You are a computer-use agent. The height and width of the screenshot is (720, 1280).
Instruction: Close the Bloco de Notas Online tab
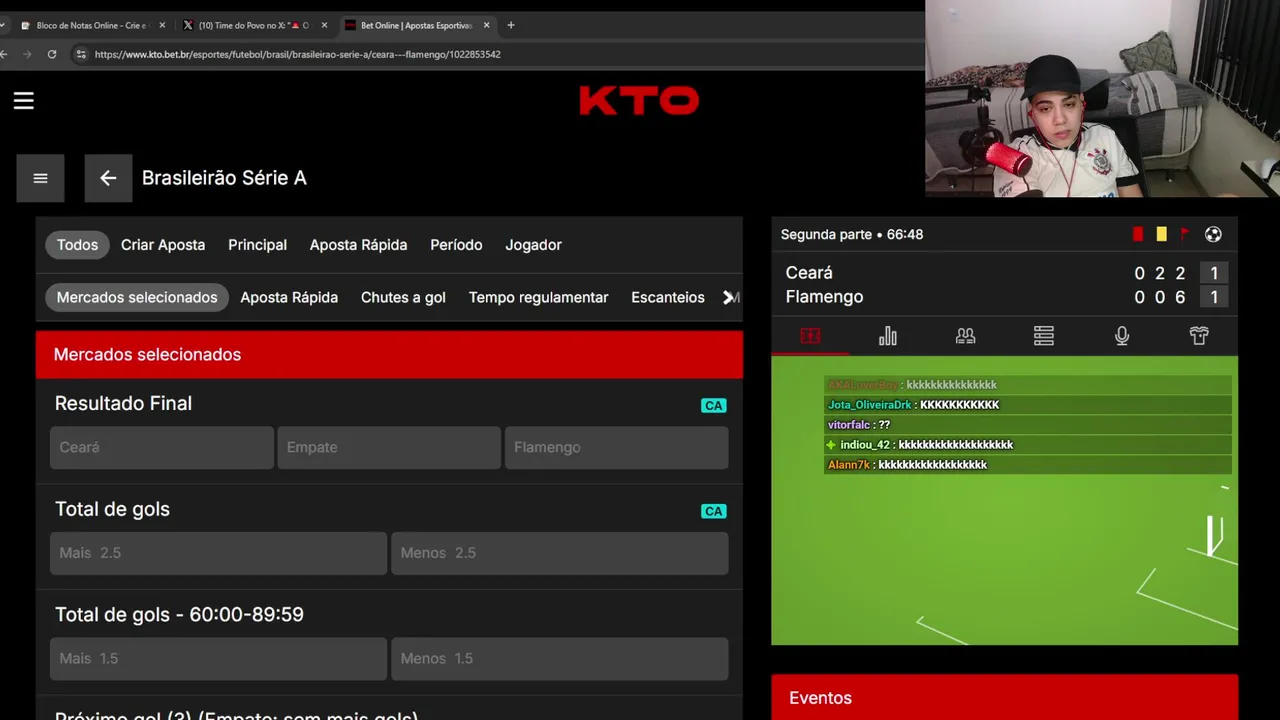coord(162,25)
